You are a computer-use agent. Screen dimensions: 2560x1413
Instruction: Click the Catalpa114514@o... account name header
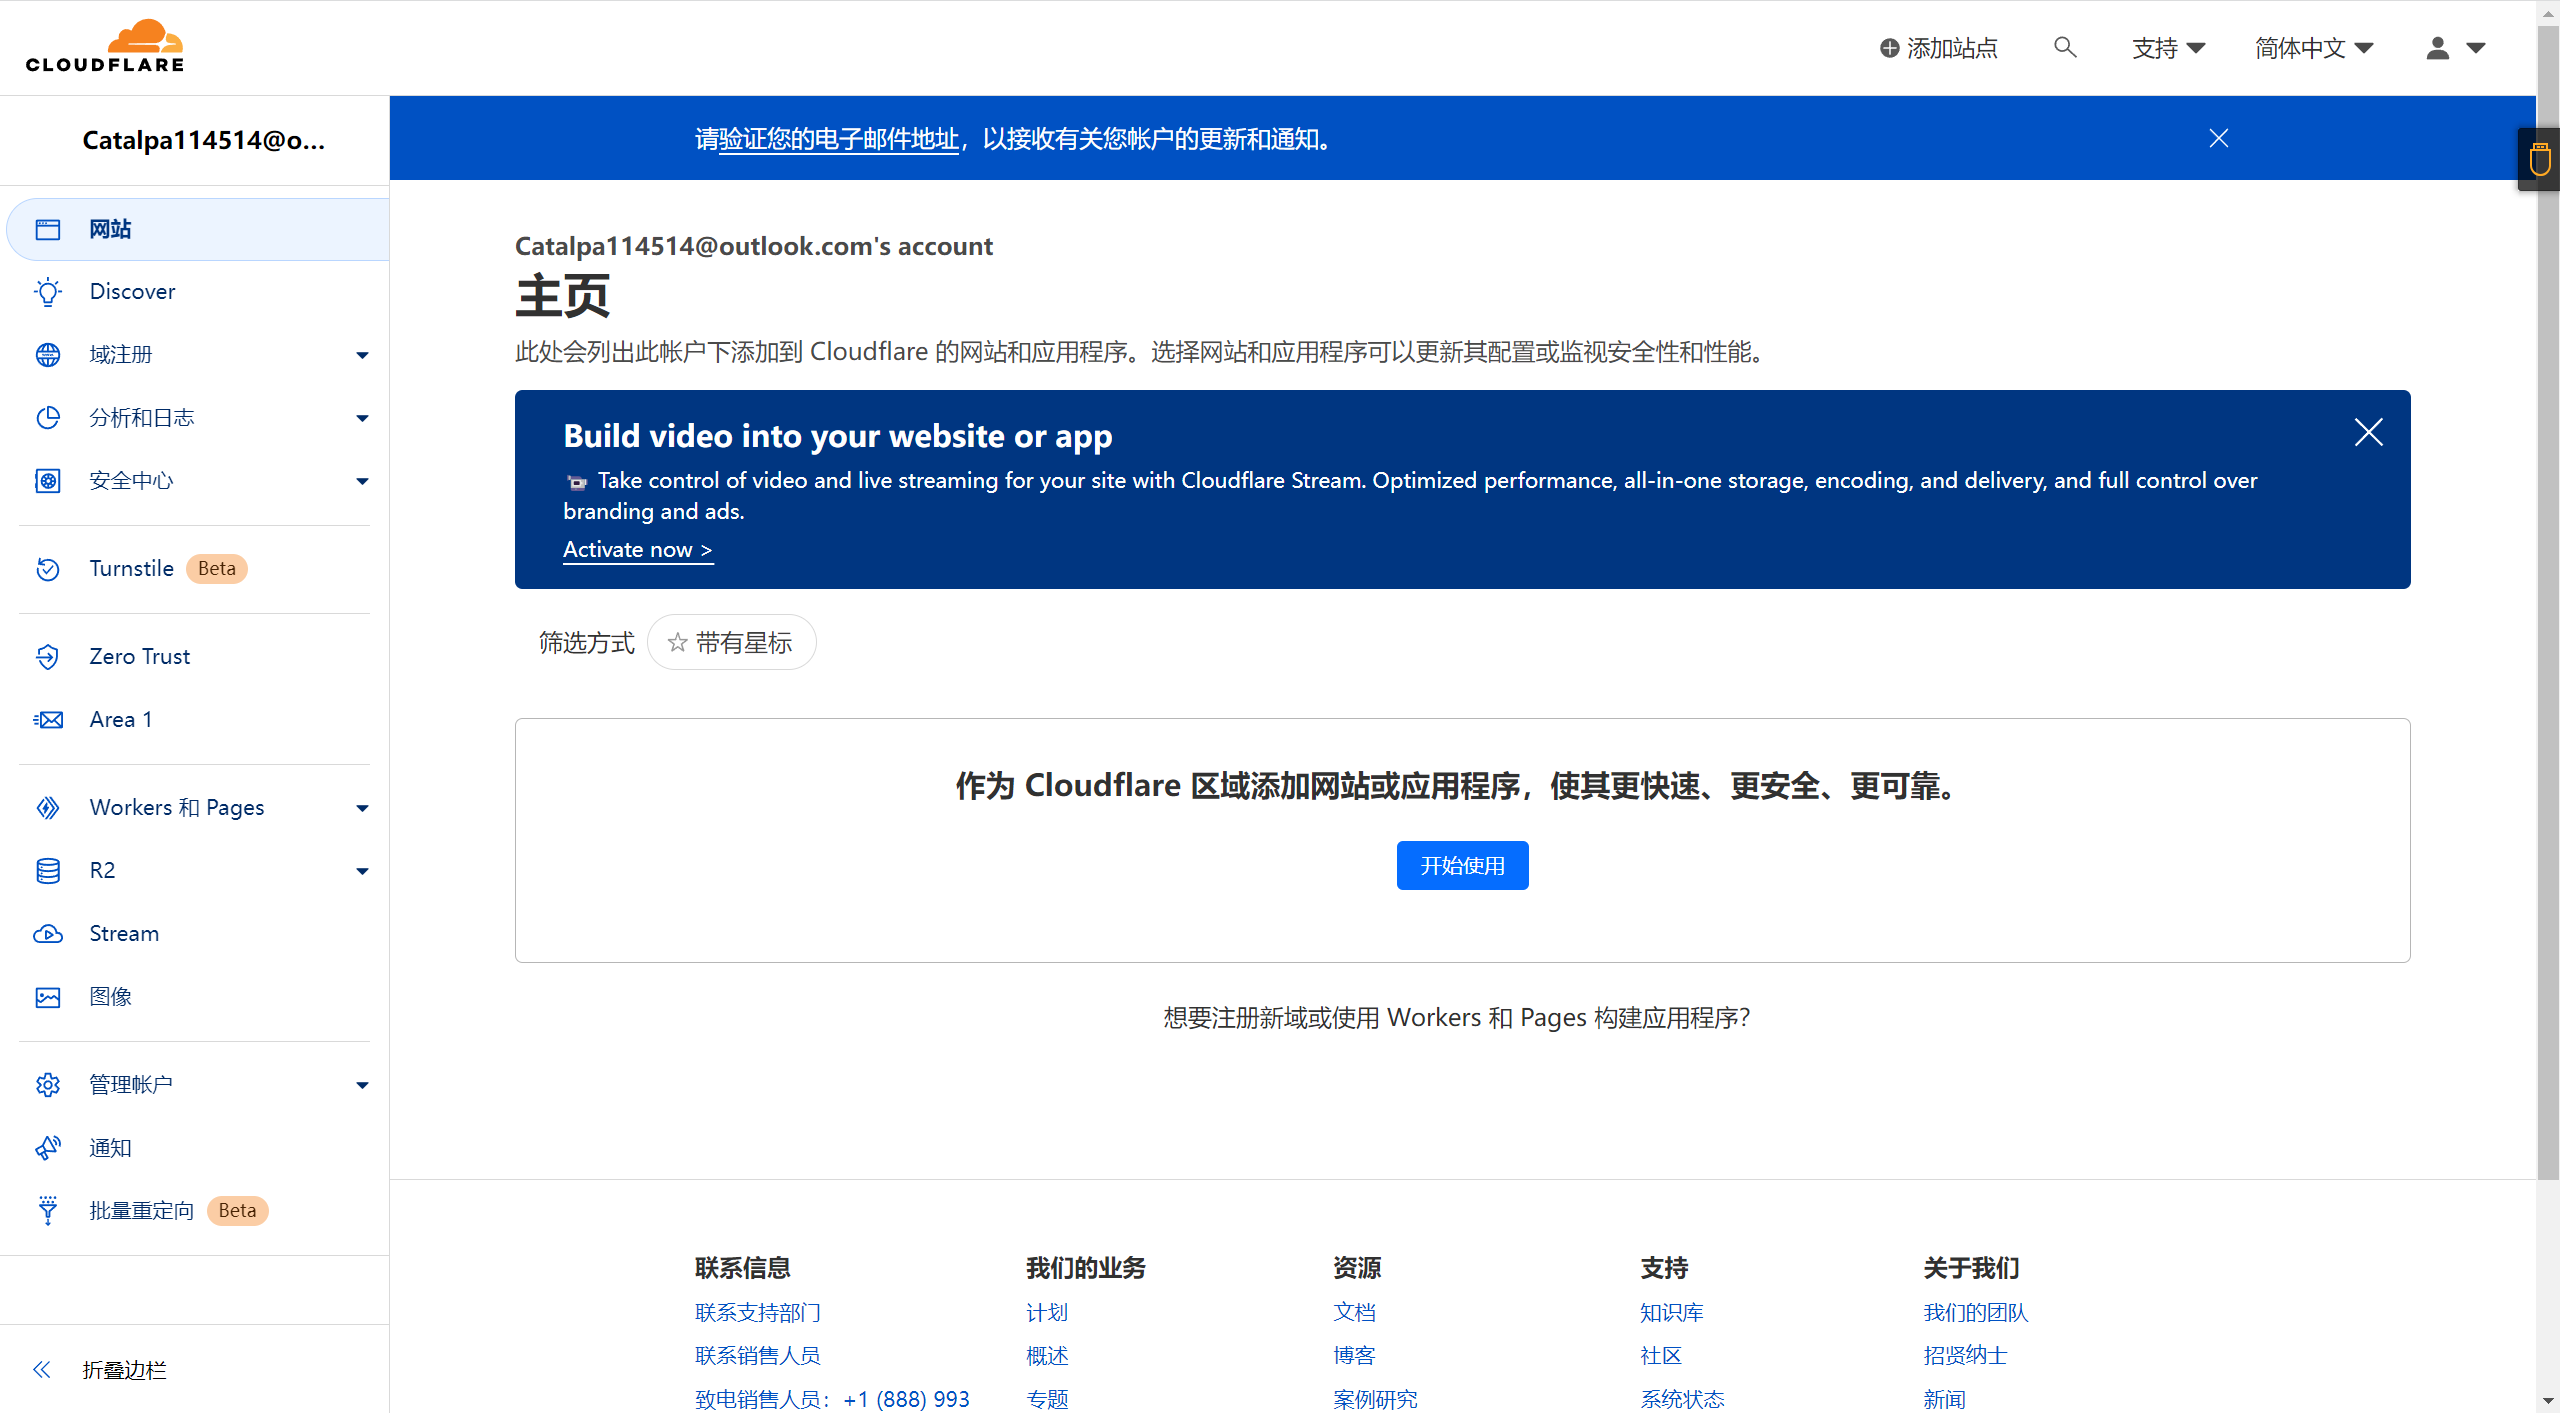click(203, 140)
